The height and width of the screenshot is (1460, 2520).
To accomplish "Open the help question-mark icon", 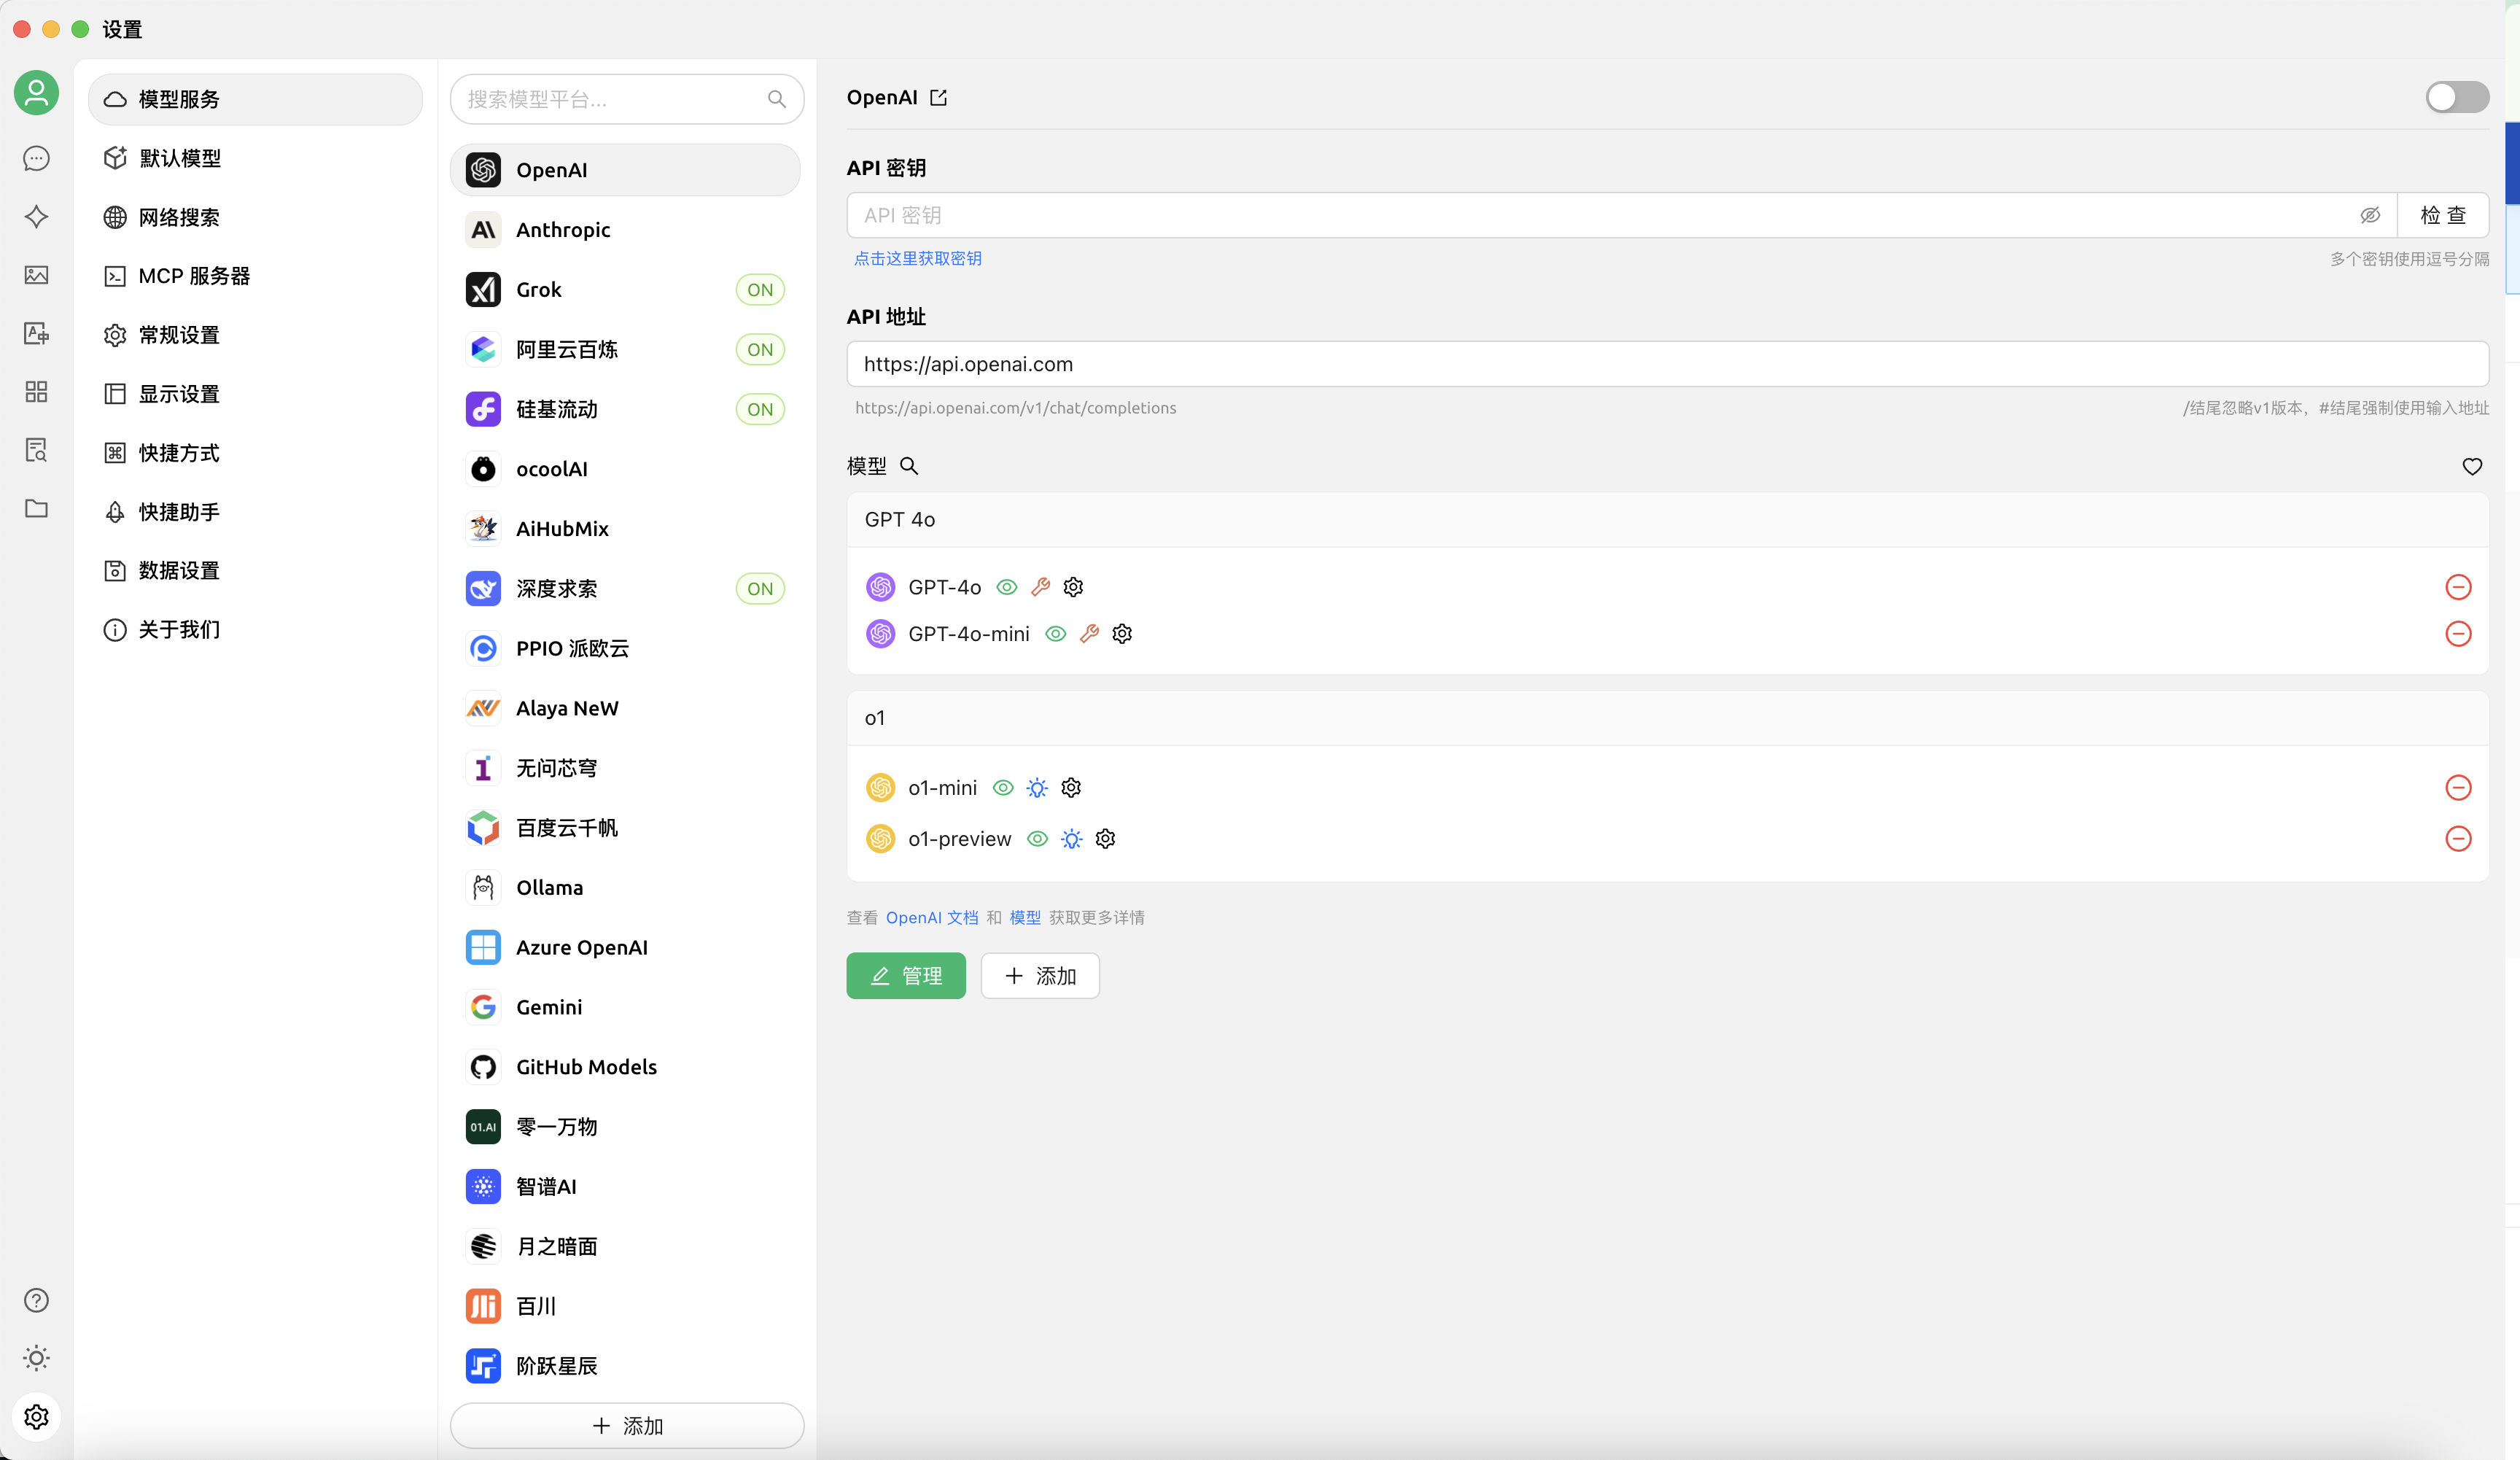I will click(36, 1300).
